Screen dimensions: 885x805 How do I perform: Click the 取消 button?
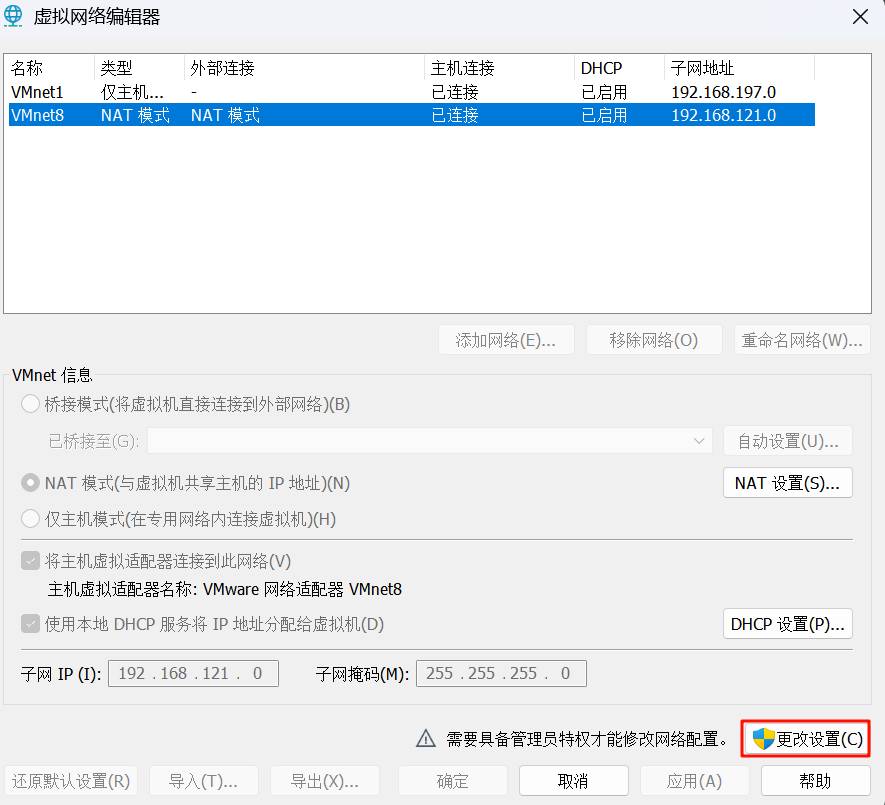(x=573, y=781)
